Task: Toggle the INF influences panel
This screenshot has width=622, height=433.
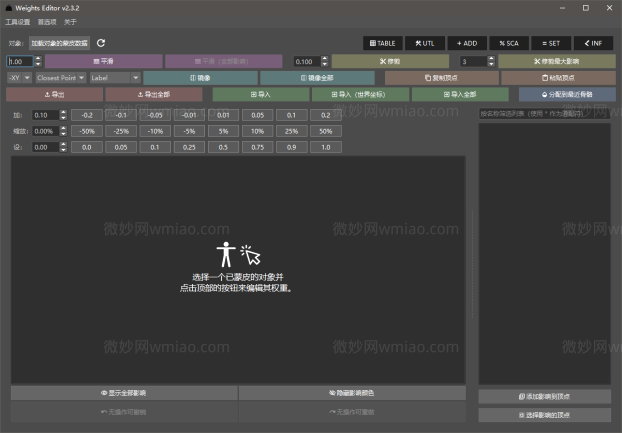Action: point(593,43)
